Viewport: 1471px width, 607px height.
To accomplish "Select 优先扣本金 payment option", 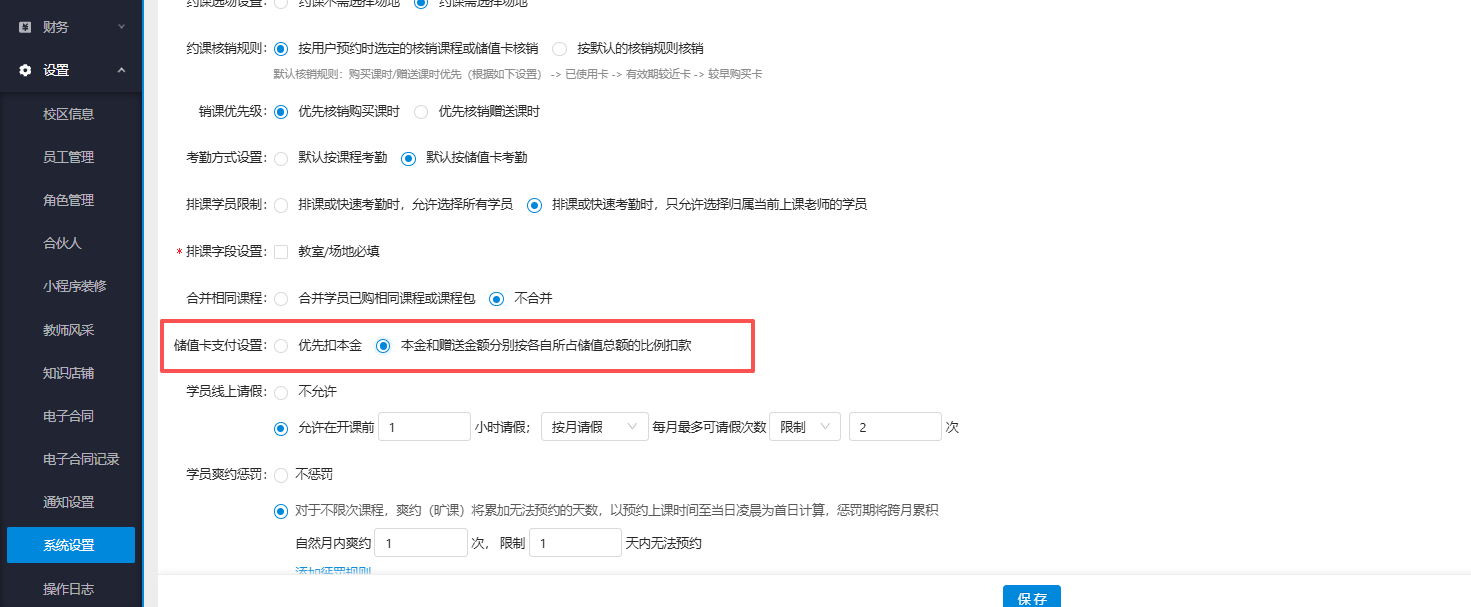I will [x=281, y=345].
